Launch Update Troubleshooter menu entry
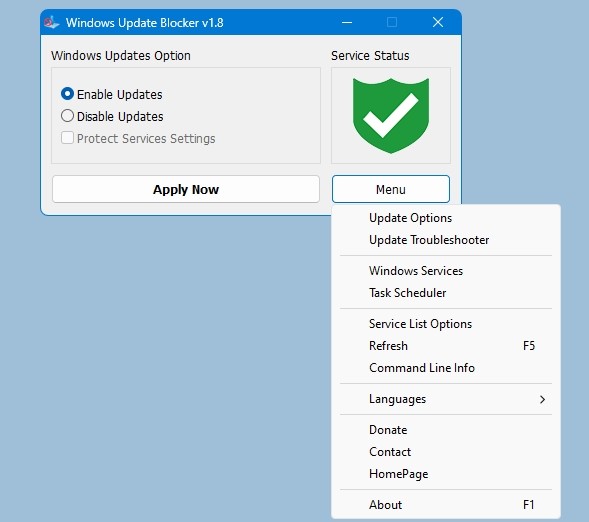Viewport: 589px width, 522px height. tap(446, 240)
